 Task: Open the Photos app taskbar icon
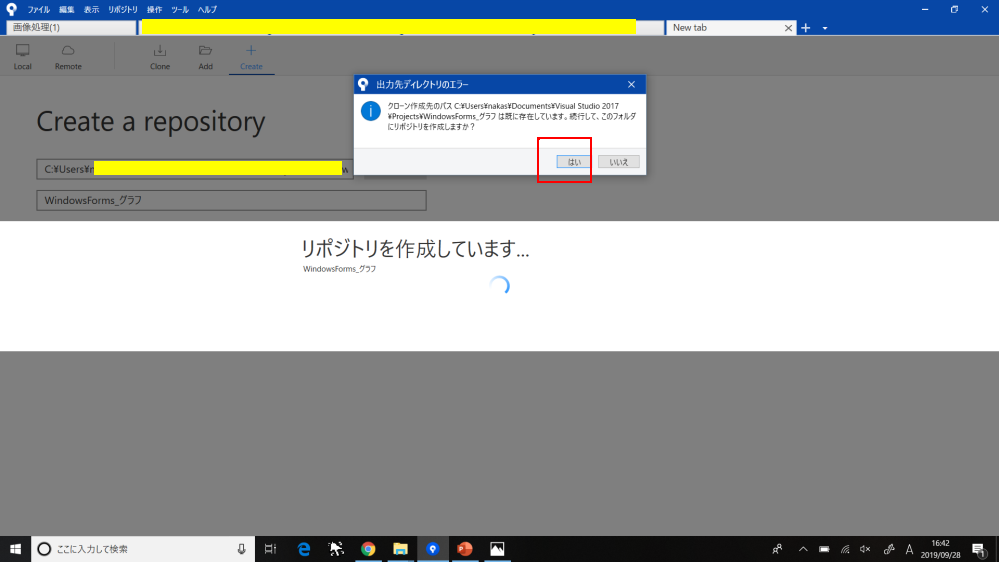(x=497, y=549)
